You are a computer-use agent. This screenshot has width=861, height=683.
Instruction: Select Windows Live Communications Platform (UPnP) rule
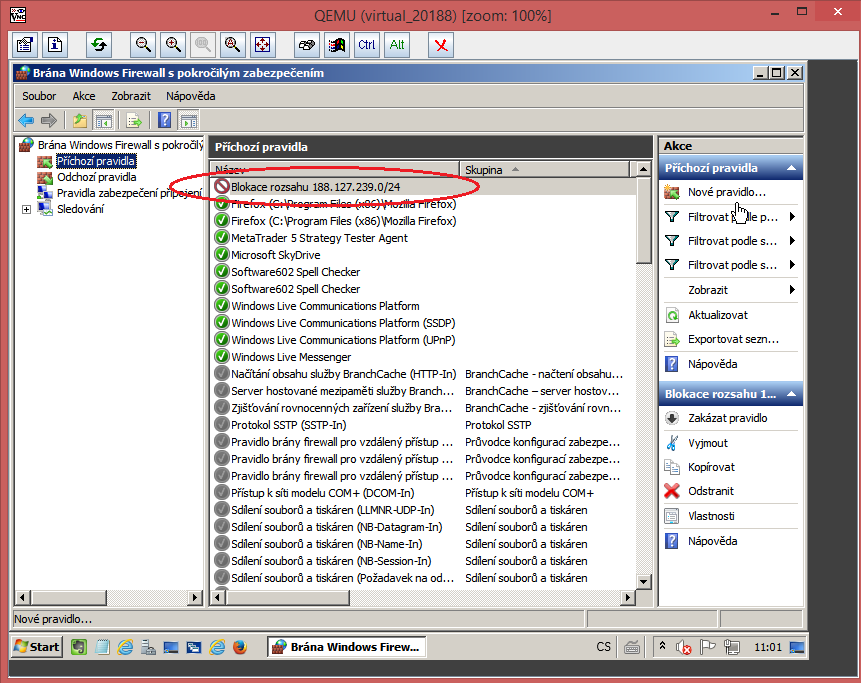(343, 340)
